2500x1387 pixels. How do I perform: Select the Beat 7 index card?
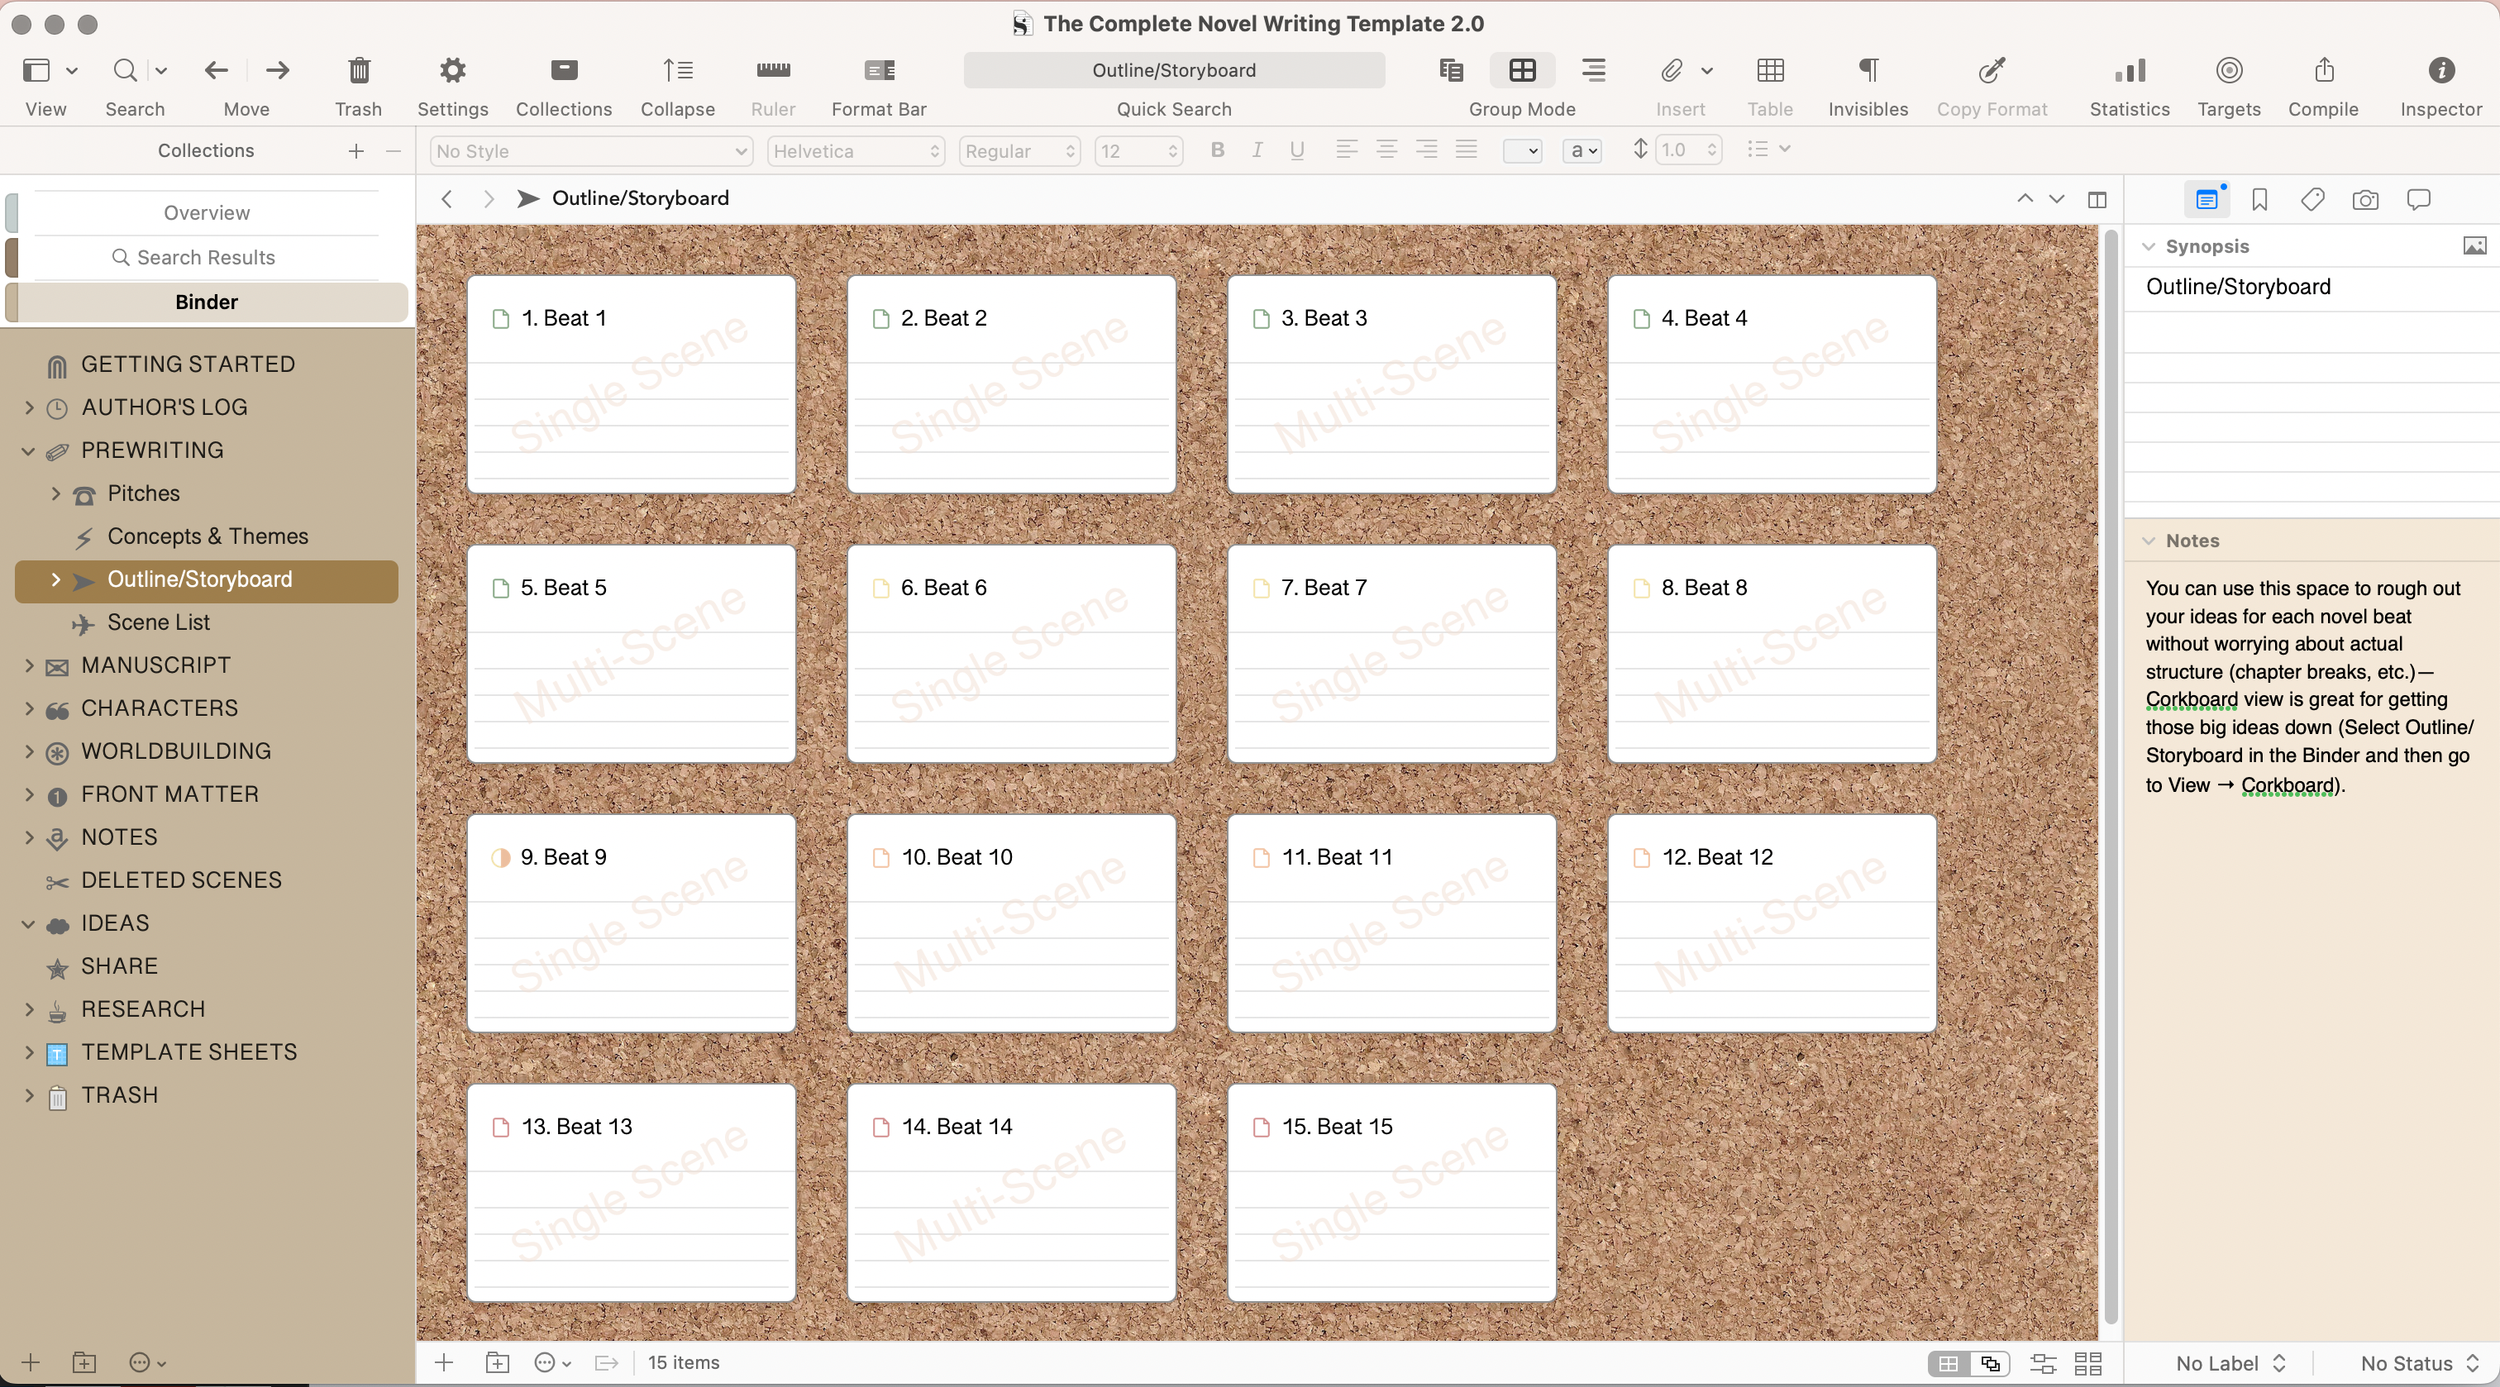click(x=1391, y=655)
